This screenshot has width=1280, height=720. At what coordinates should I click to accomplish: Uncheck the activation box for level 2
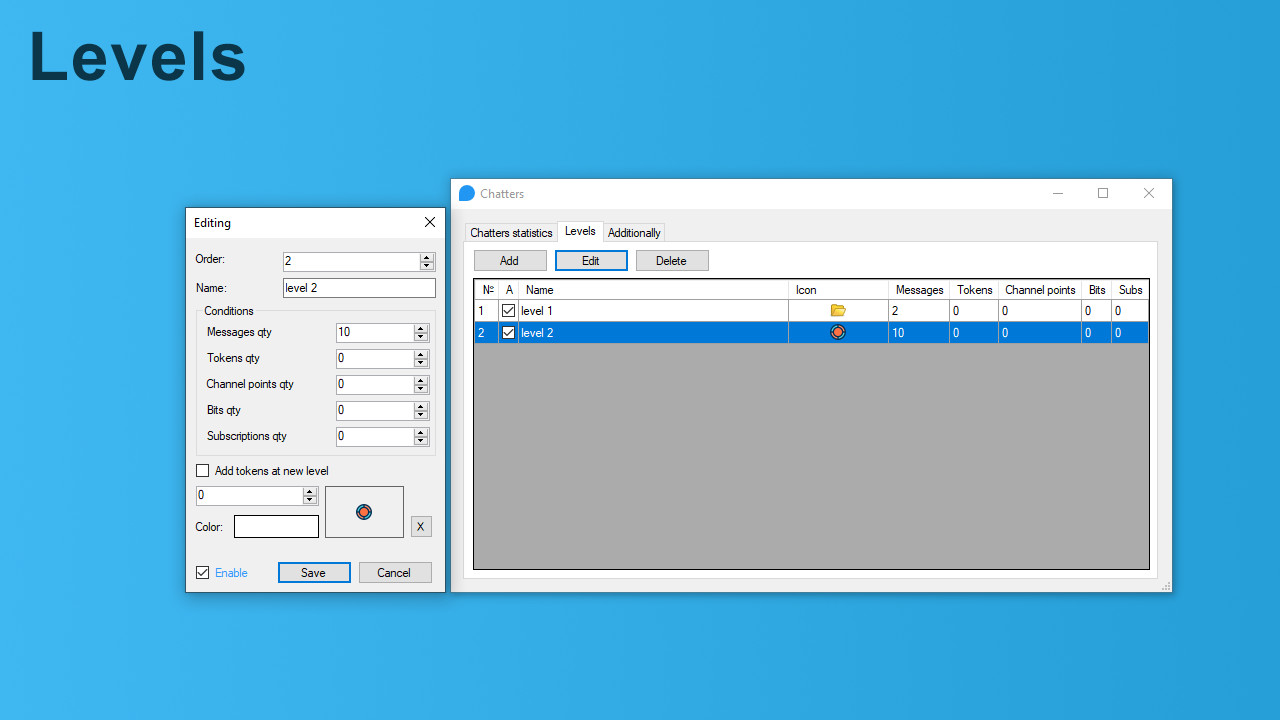coord(508,332)
